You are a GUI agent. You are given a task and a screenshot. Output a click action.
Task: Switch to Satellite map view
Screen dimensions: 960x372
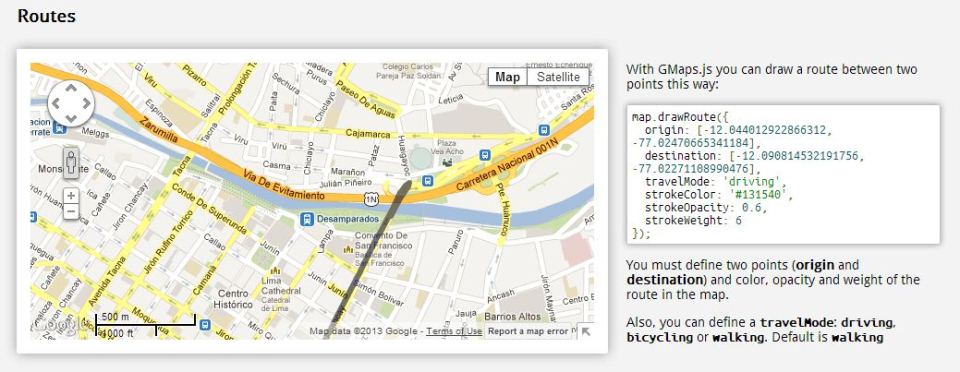click(x=558, y=77)
